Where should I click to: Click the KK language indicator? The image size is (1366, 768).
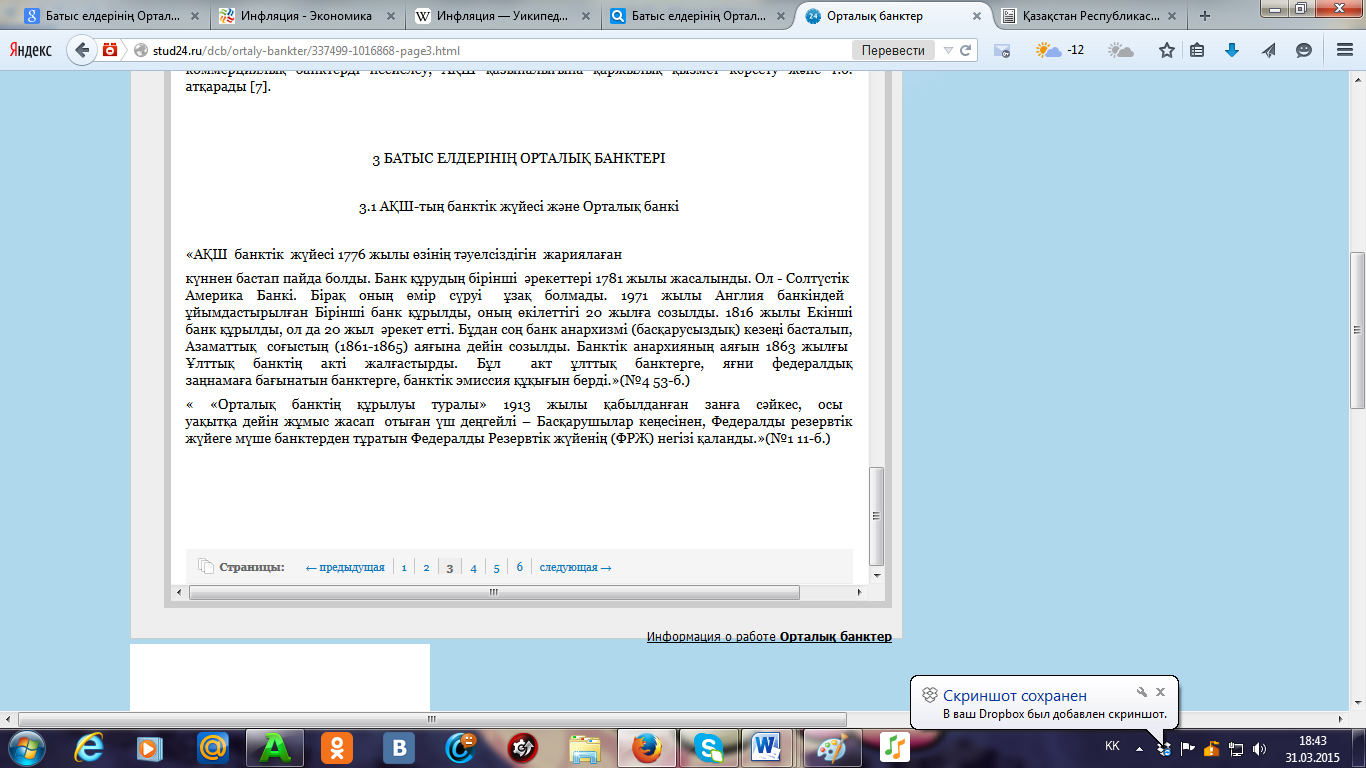(x=1112, y=747)
